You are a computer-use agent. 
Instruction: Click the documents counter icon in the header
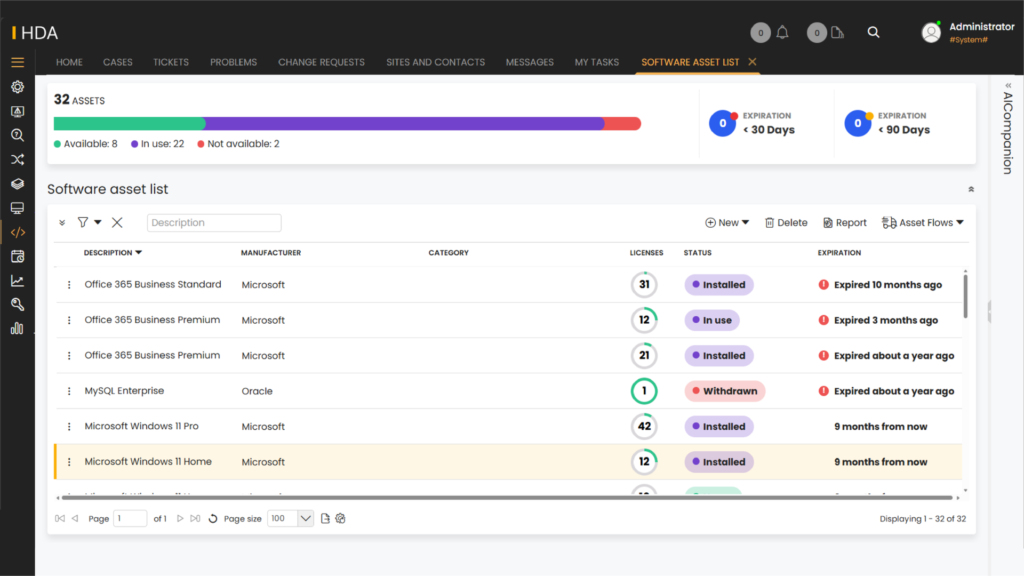837,32
